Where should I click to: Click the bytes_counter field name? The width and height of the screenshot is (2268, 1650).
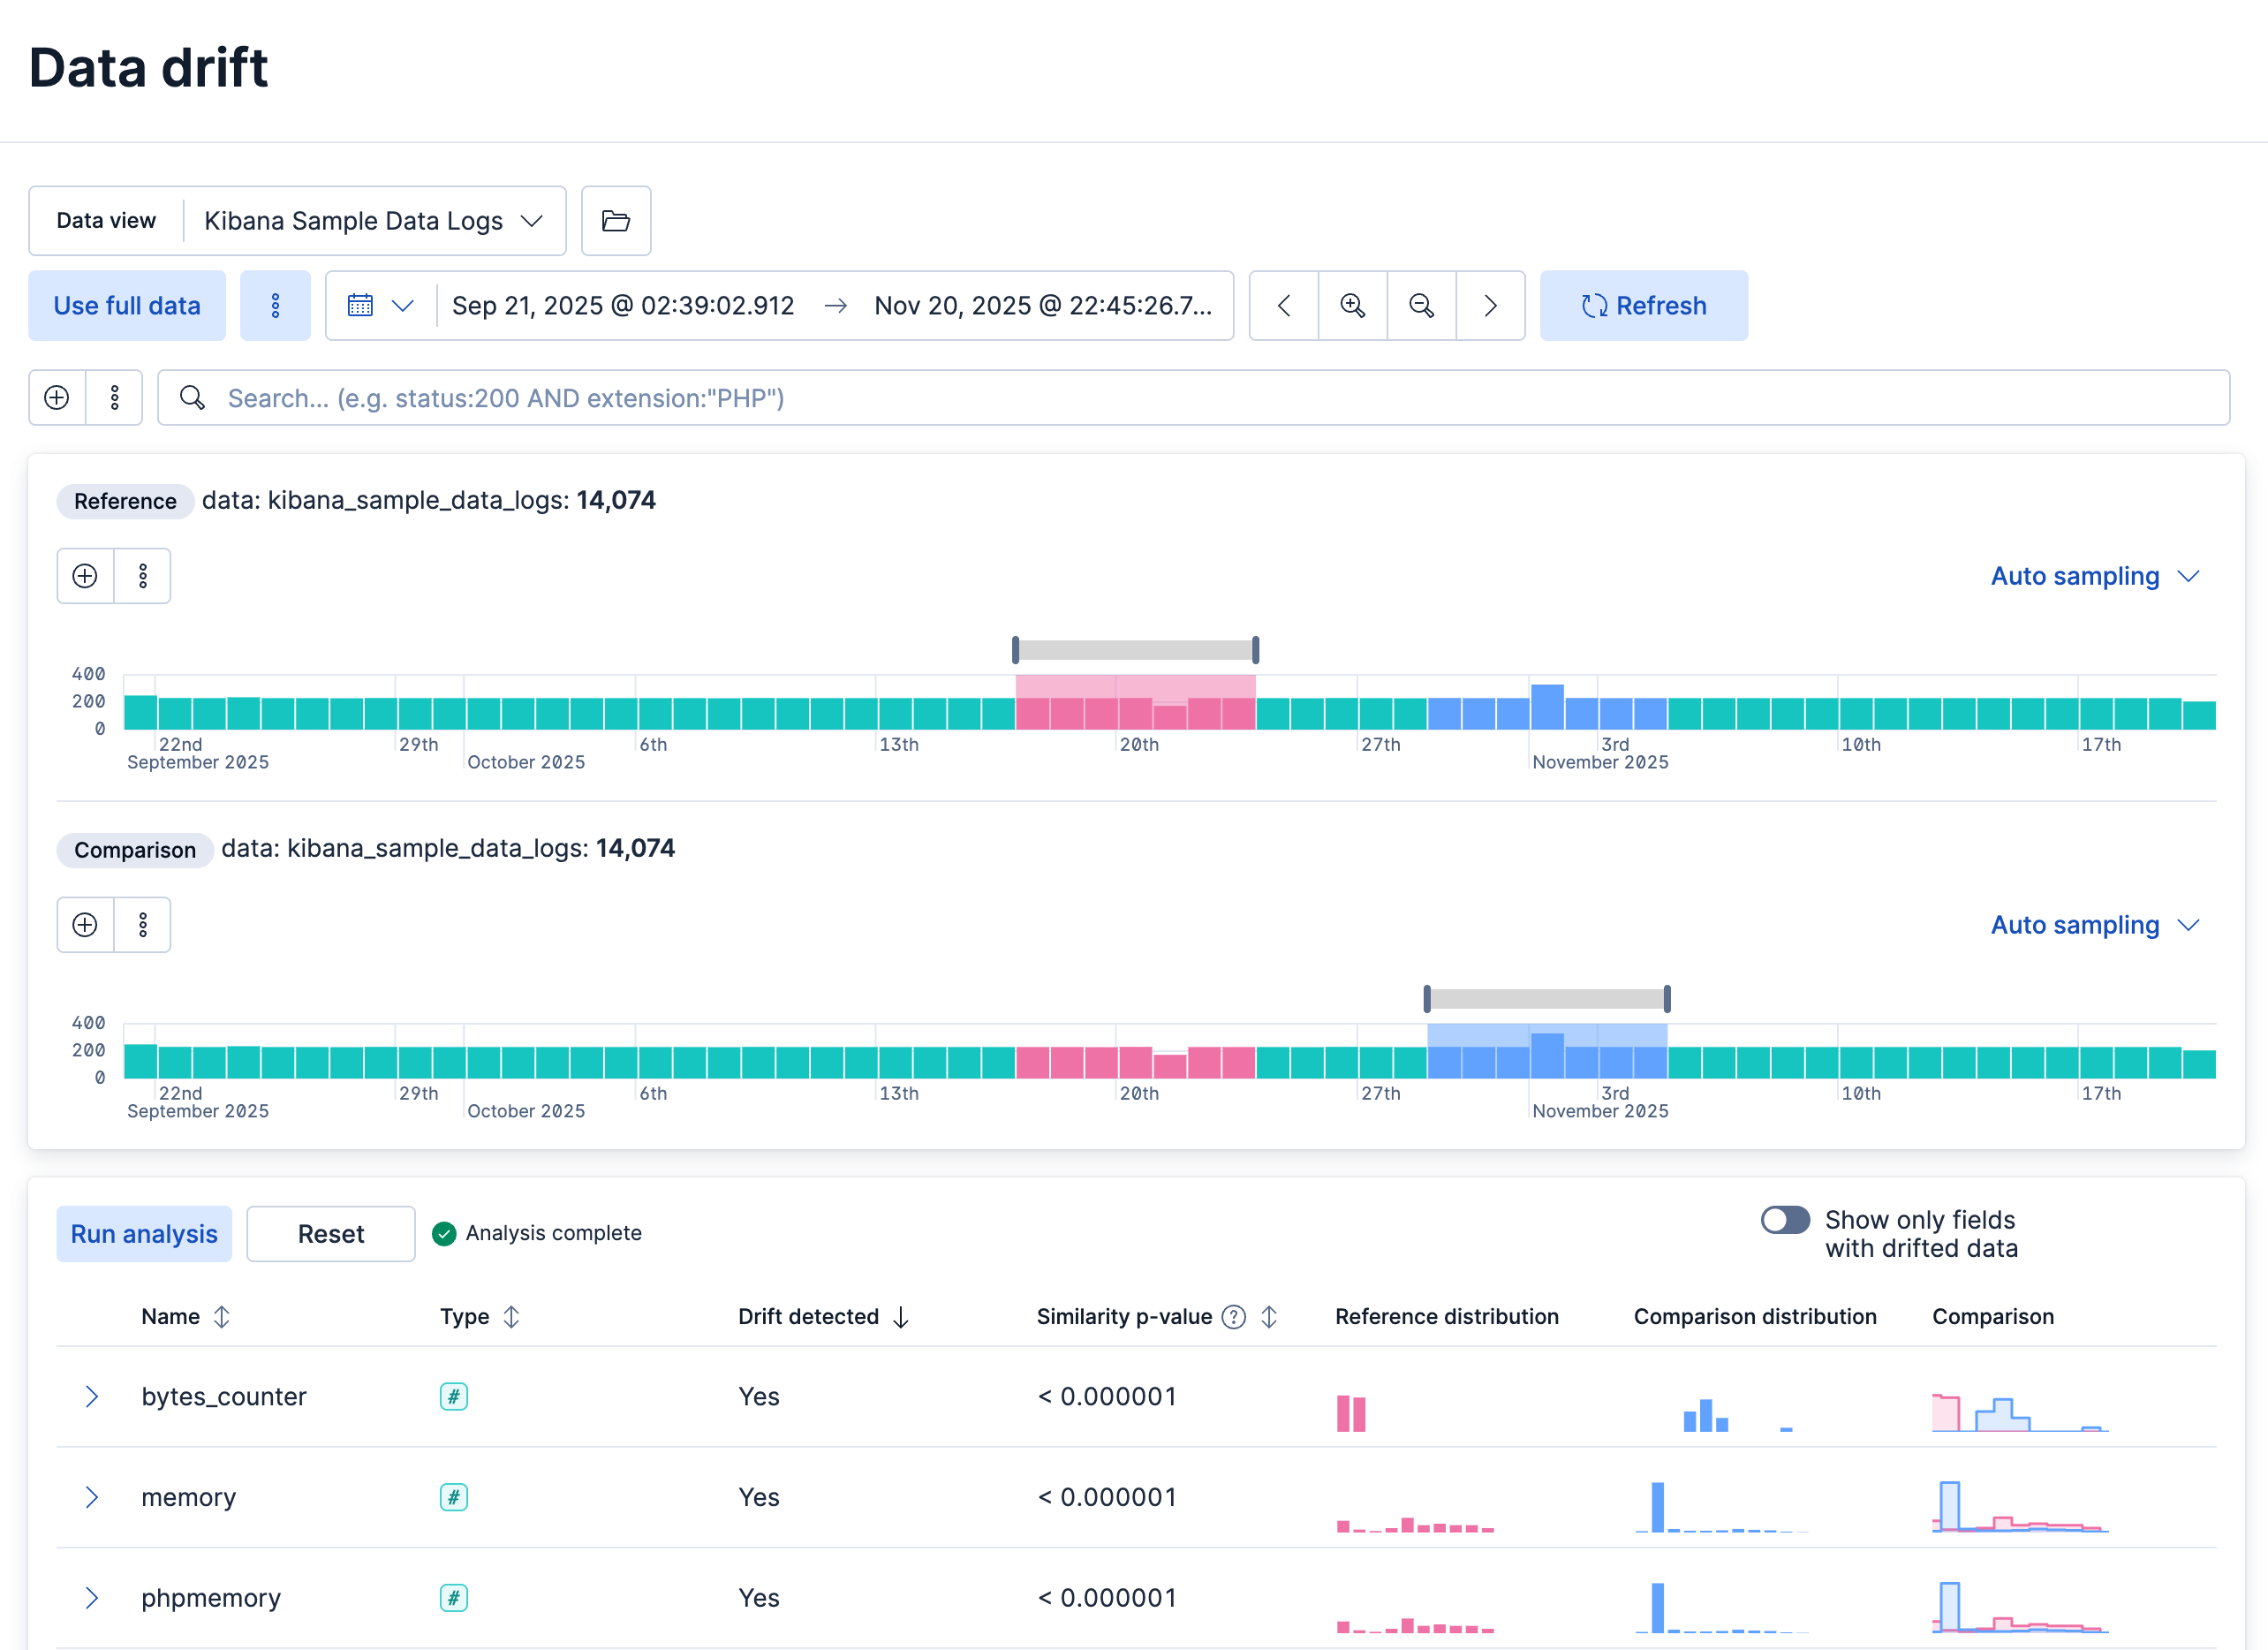224,1397
